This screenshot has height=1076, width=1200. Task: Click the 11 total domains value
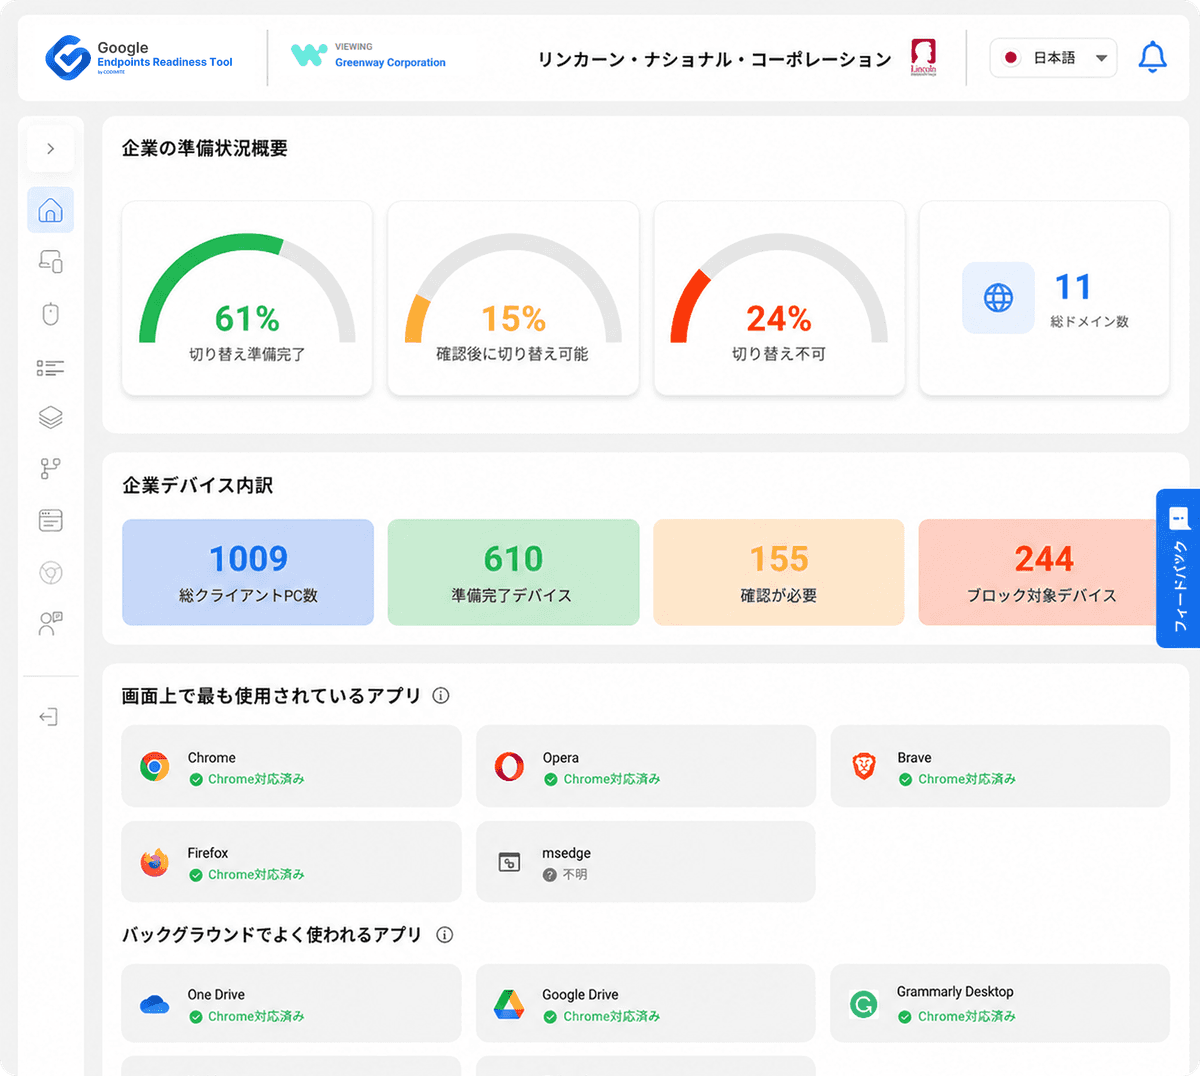1073,287
